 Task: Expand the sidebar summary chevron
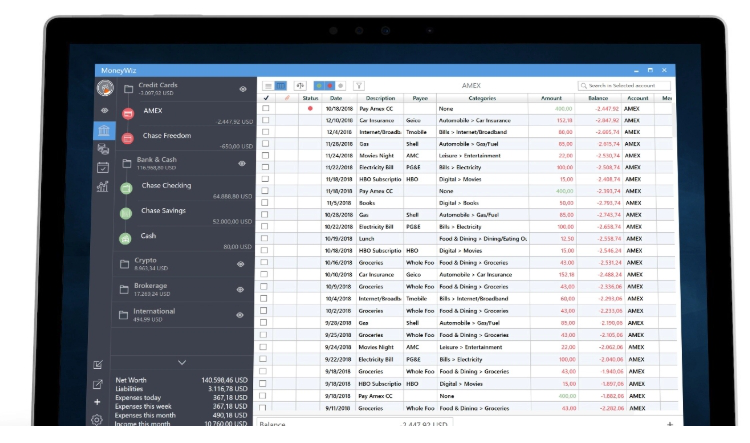pyautogui.click(x=182, y=363)
